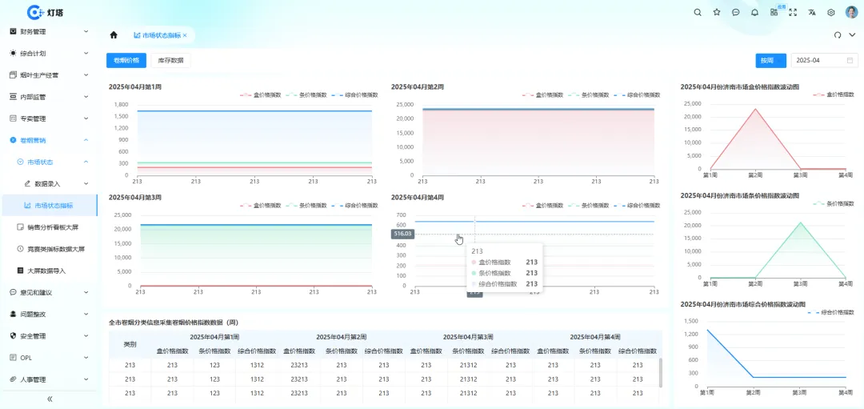
Task: Click the 专卖管理 sidebar icon
Action: click(x=13, y=119)
